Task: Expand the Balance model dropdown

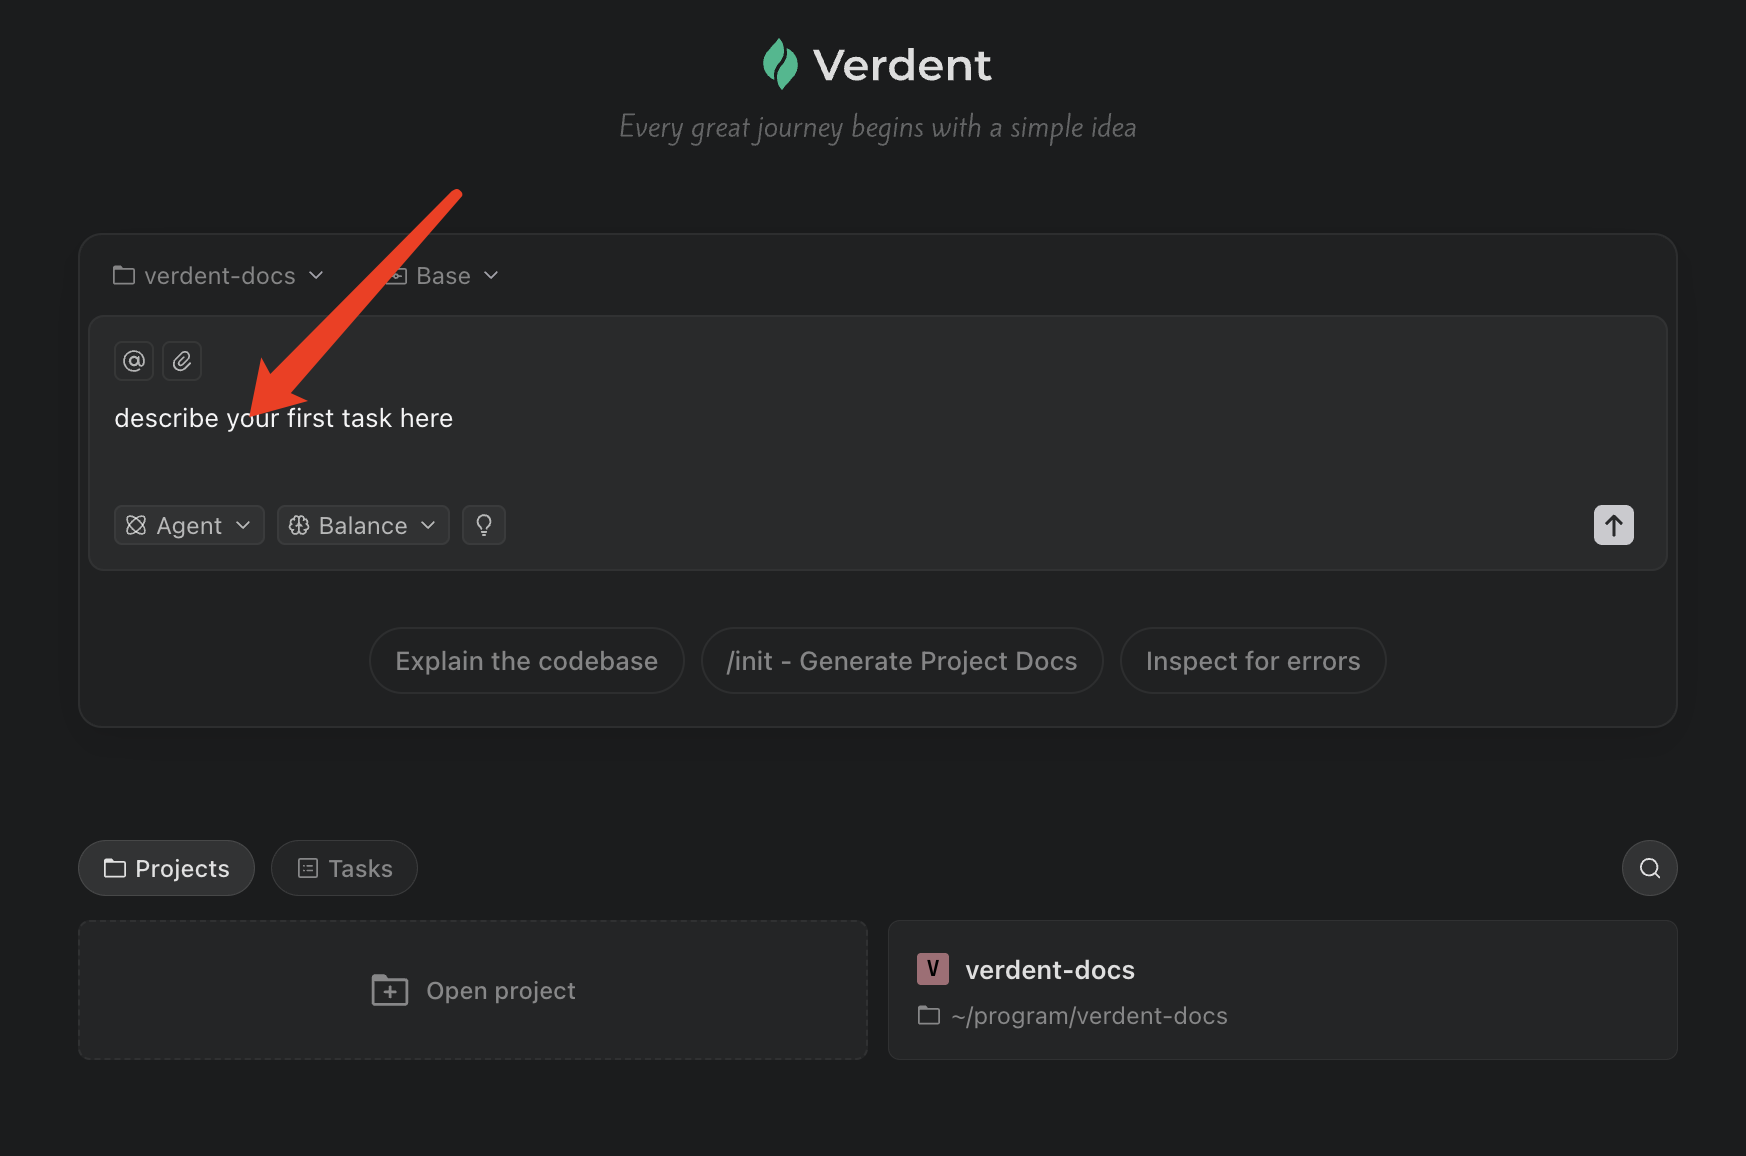Action: (x=363, y=525)
